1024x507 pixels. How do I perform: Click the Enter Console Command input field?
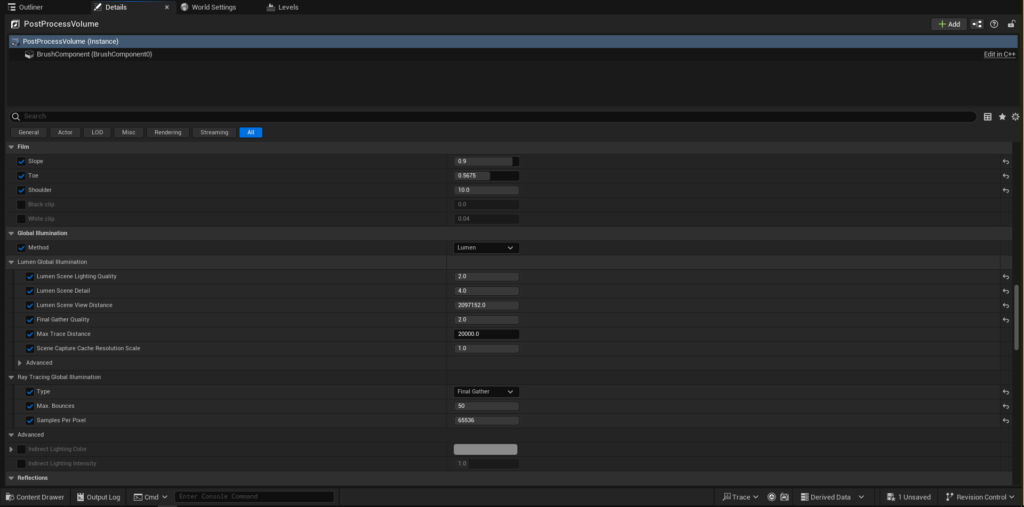click(x=254, y=497)
